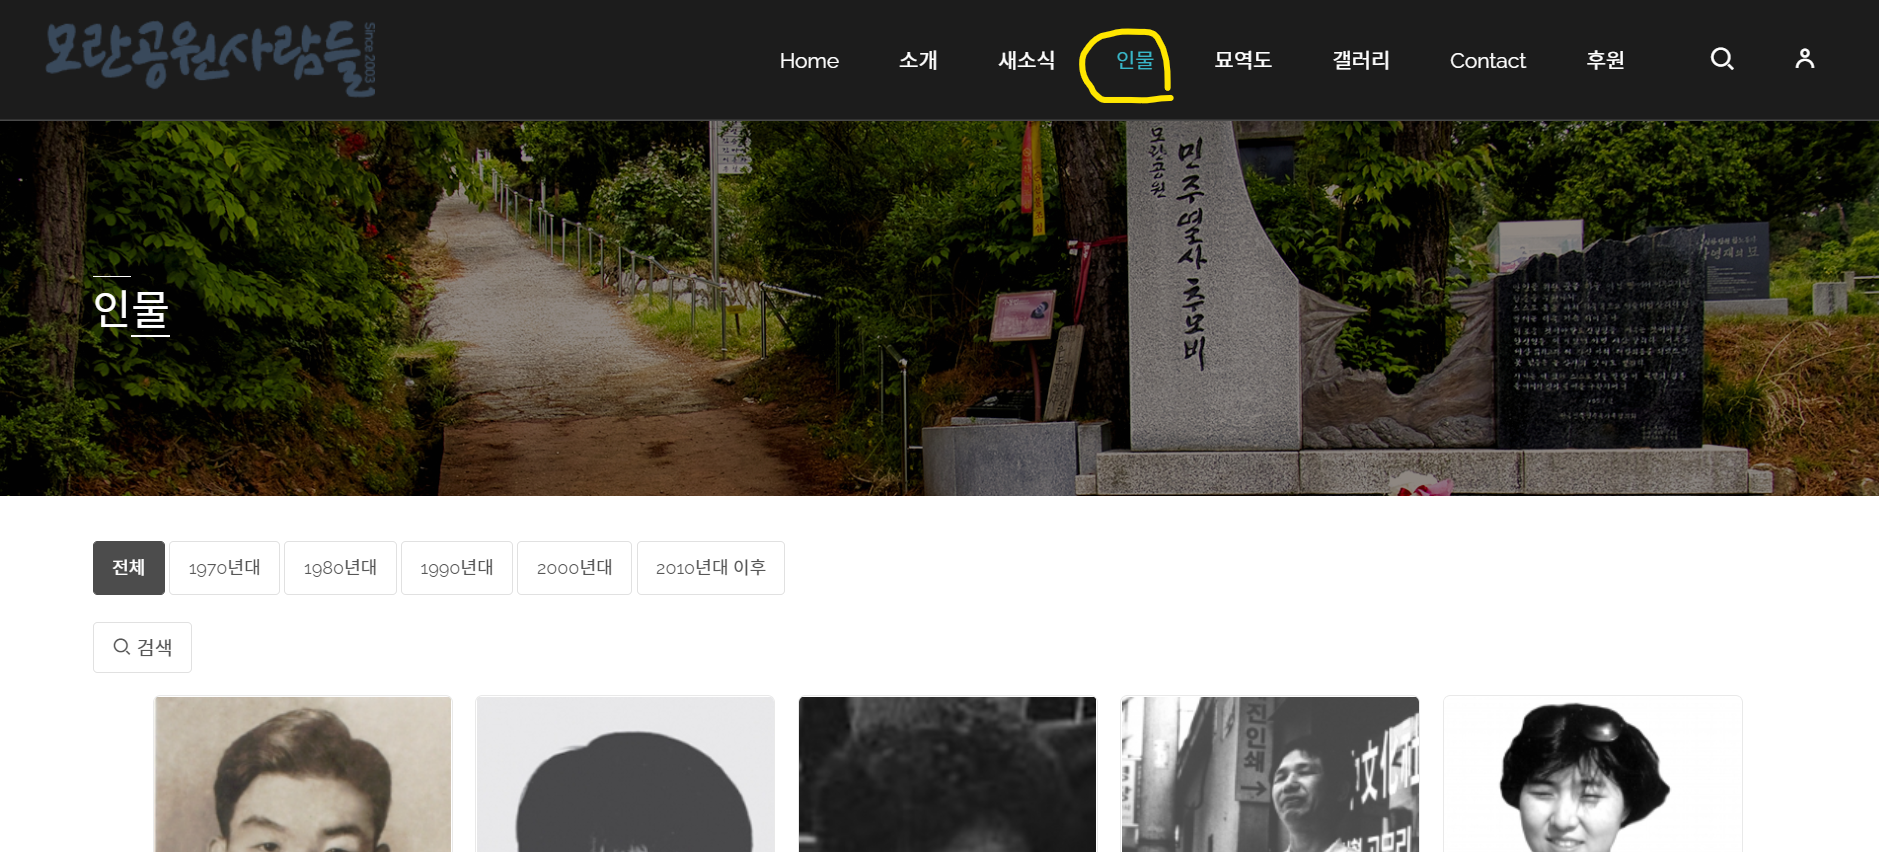The height and width of the screenshot is (852, 1879).
Task: Open the 갤러리 menu
Action: pos(1361,60)
